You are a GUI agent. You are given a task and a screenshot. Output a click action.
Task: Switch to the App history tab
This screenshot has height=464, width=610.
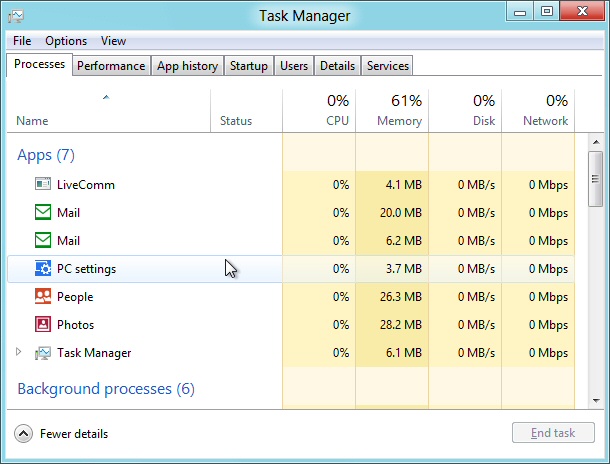click(x=188, y=66)
